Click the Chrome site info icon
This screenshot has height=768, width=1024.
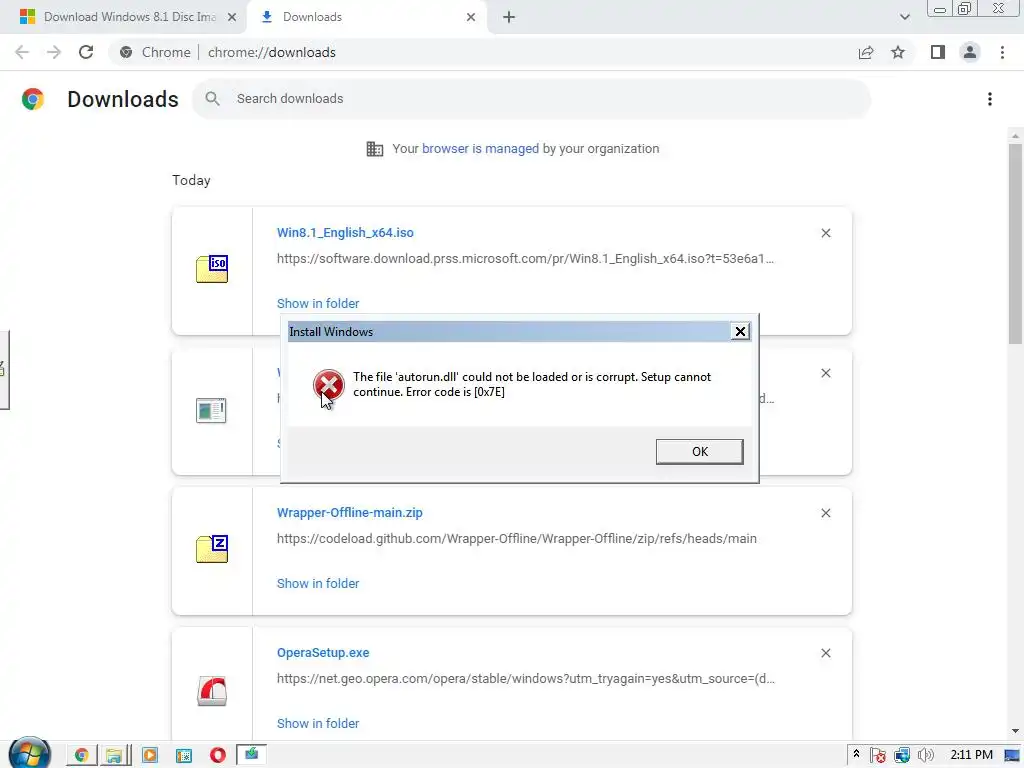click(x=126, y=52)
